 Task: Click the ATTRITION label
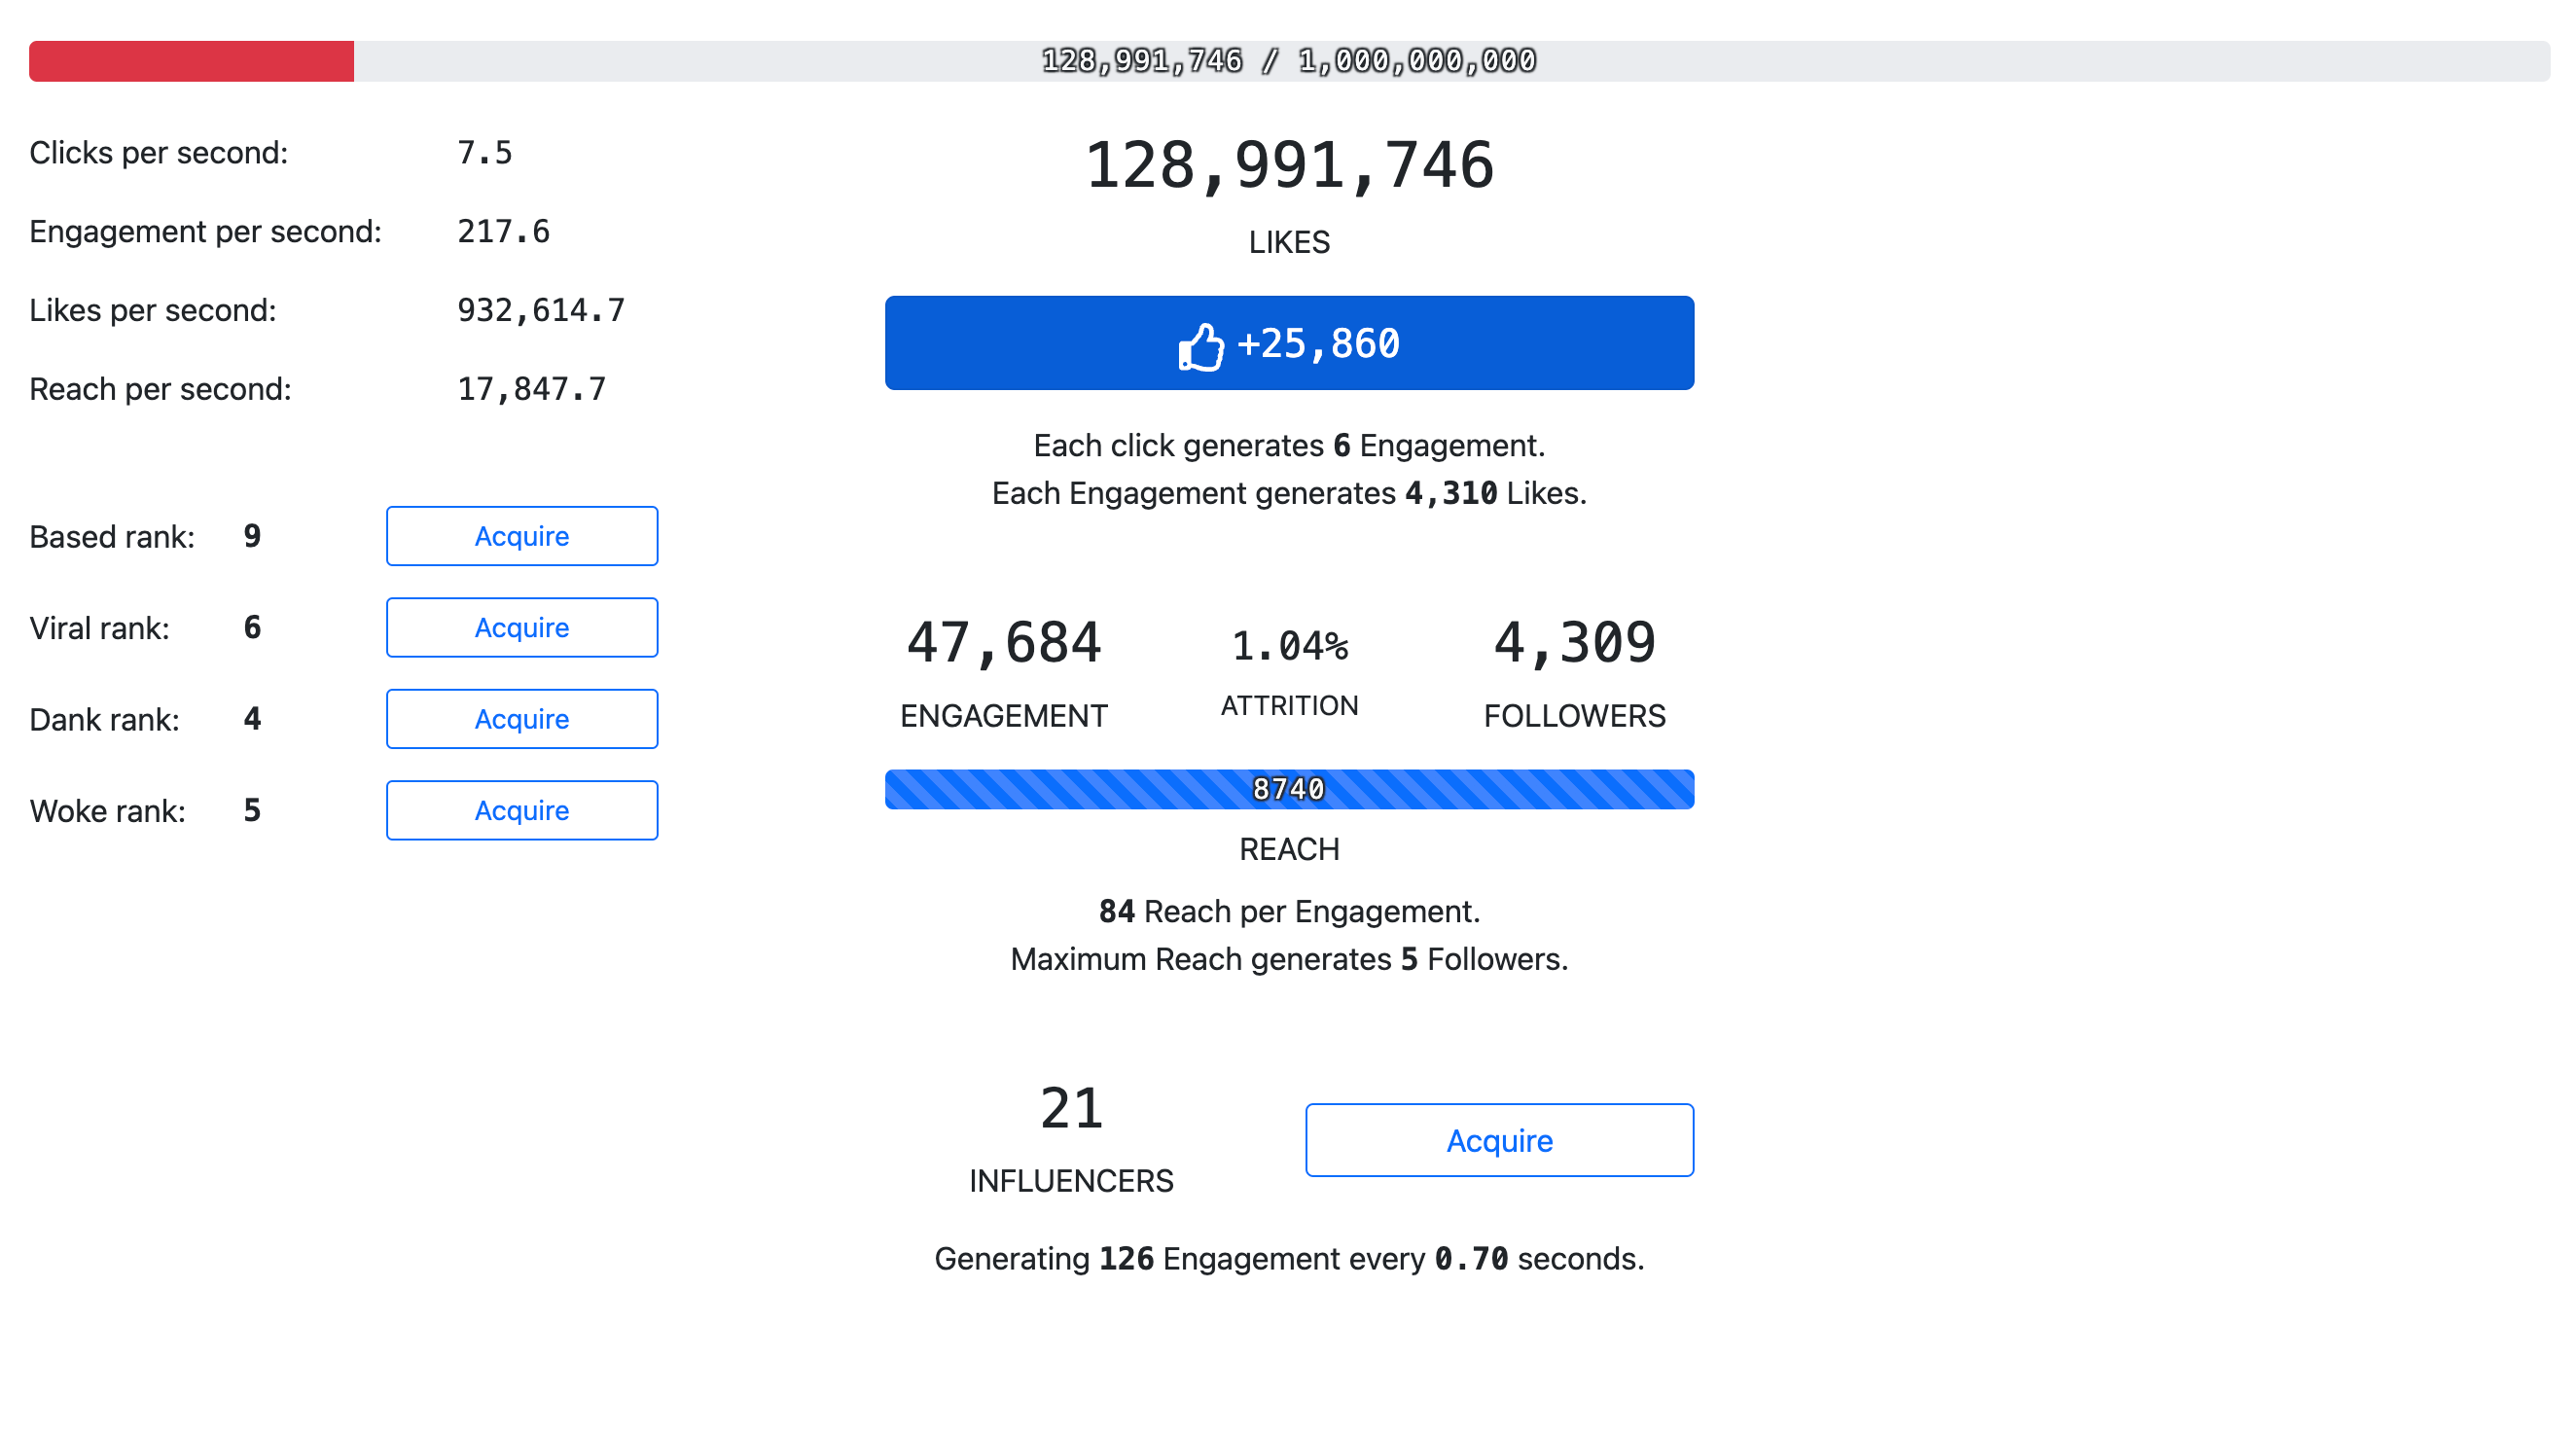tap(1289, 706)
